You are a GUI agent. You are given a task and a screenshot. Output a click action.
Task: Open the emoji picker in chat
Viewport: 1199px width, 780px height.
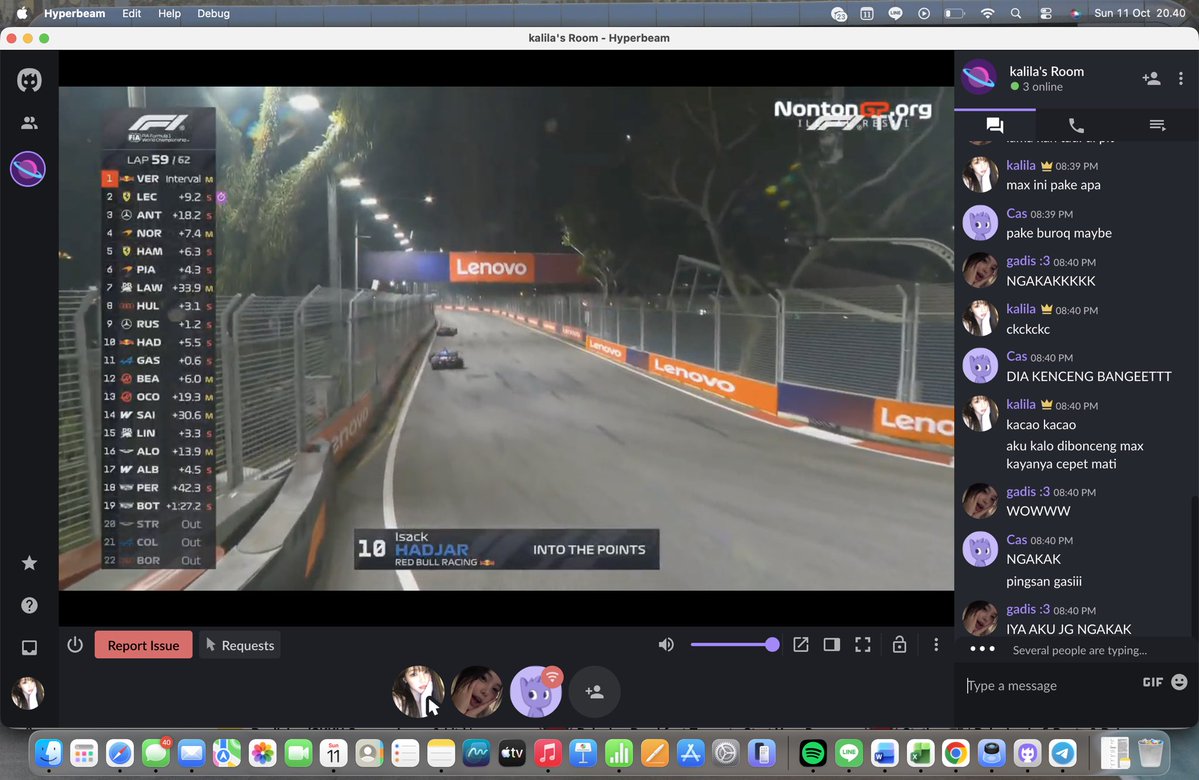[1180, 681]
